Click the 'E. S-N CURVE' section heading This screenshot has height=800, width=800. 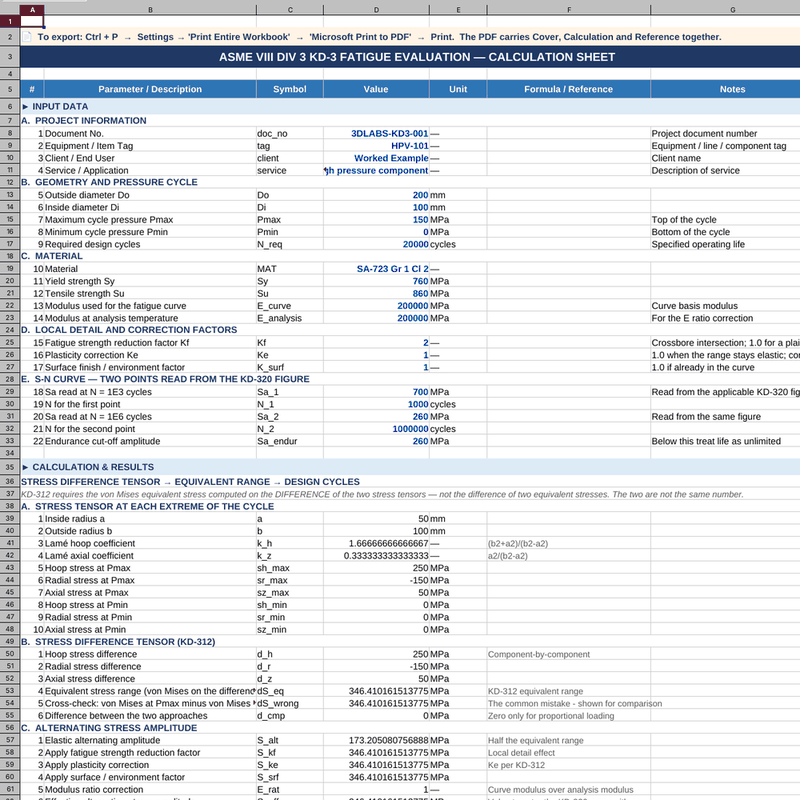(165, 379)
